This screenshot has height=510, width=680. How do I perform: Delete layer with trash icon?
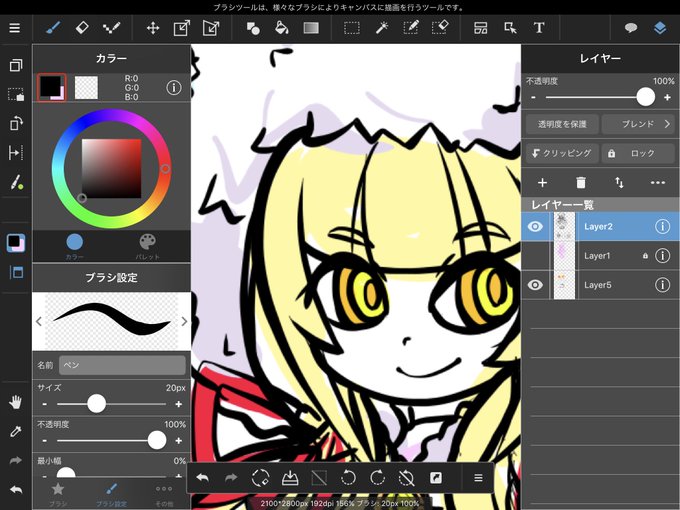pyautogui.click(x=581, y=183)
